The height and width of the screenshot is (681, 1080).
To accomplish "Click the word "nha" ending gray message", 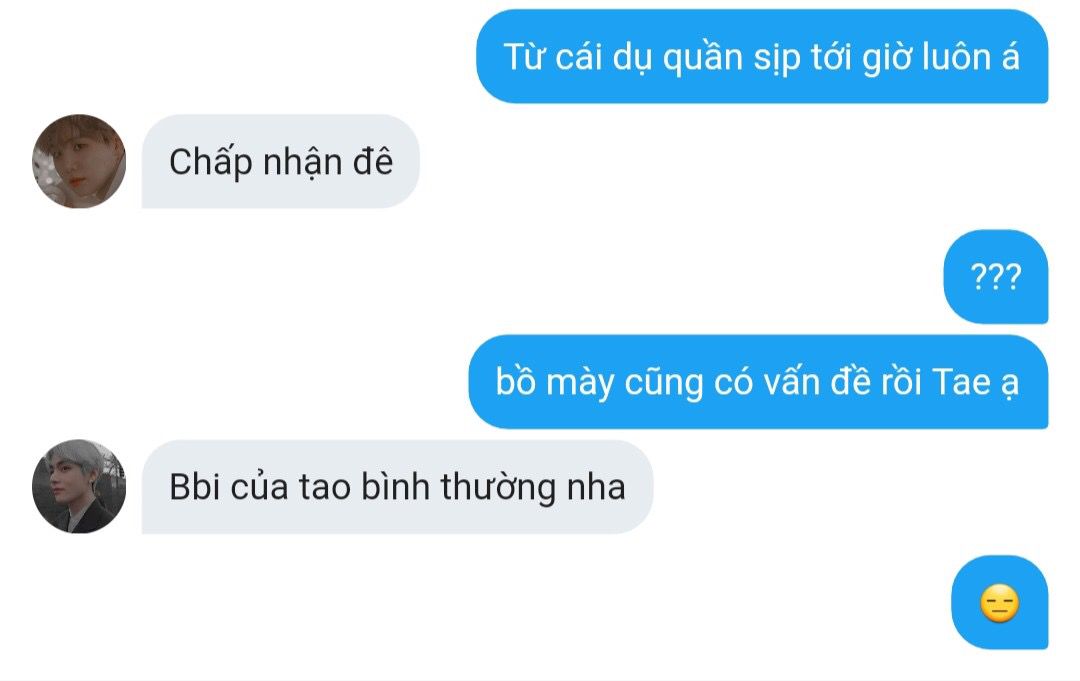I will point(596,488).
